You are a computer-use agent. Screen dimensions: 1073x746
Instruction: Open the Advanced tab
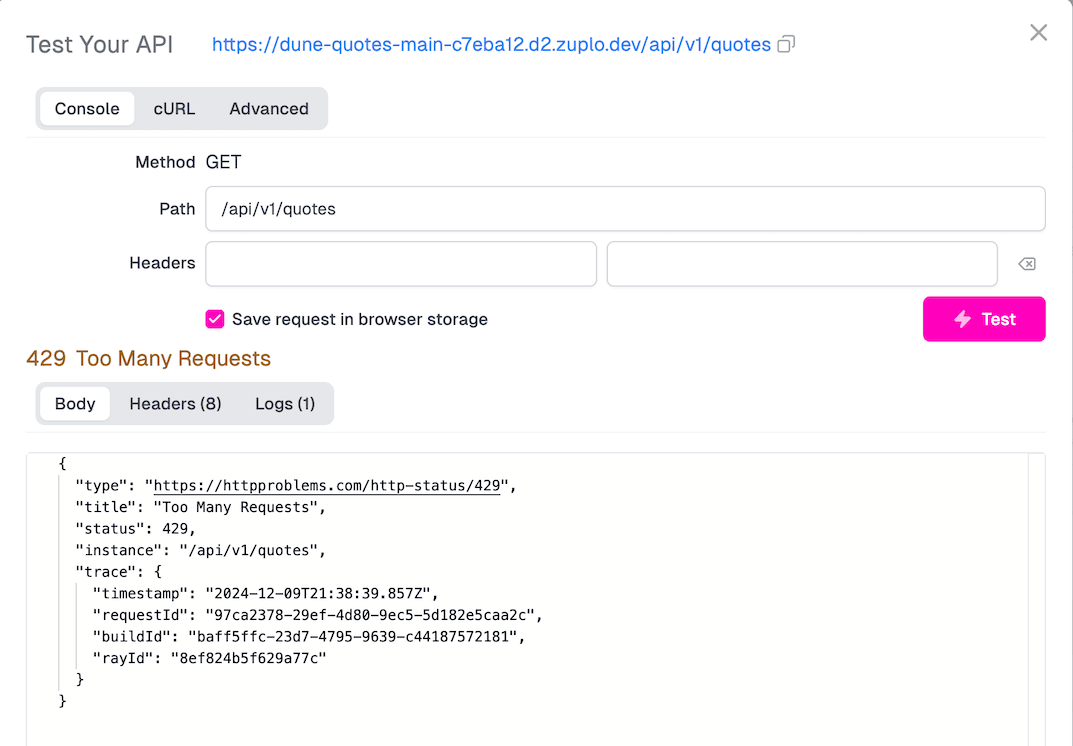tap(268, 108)
